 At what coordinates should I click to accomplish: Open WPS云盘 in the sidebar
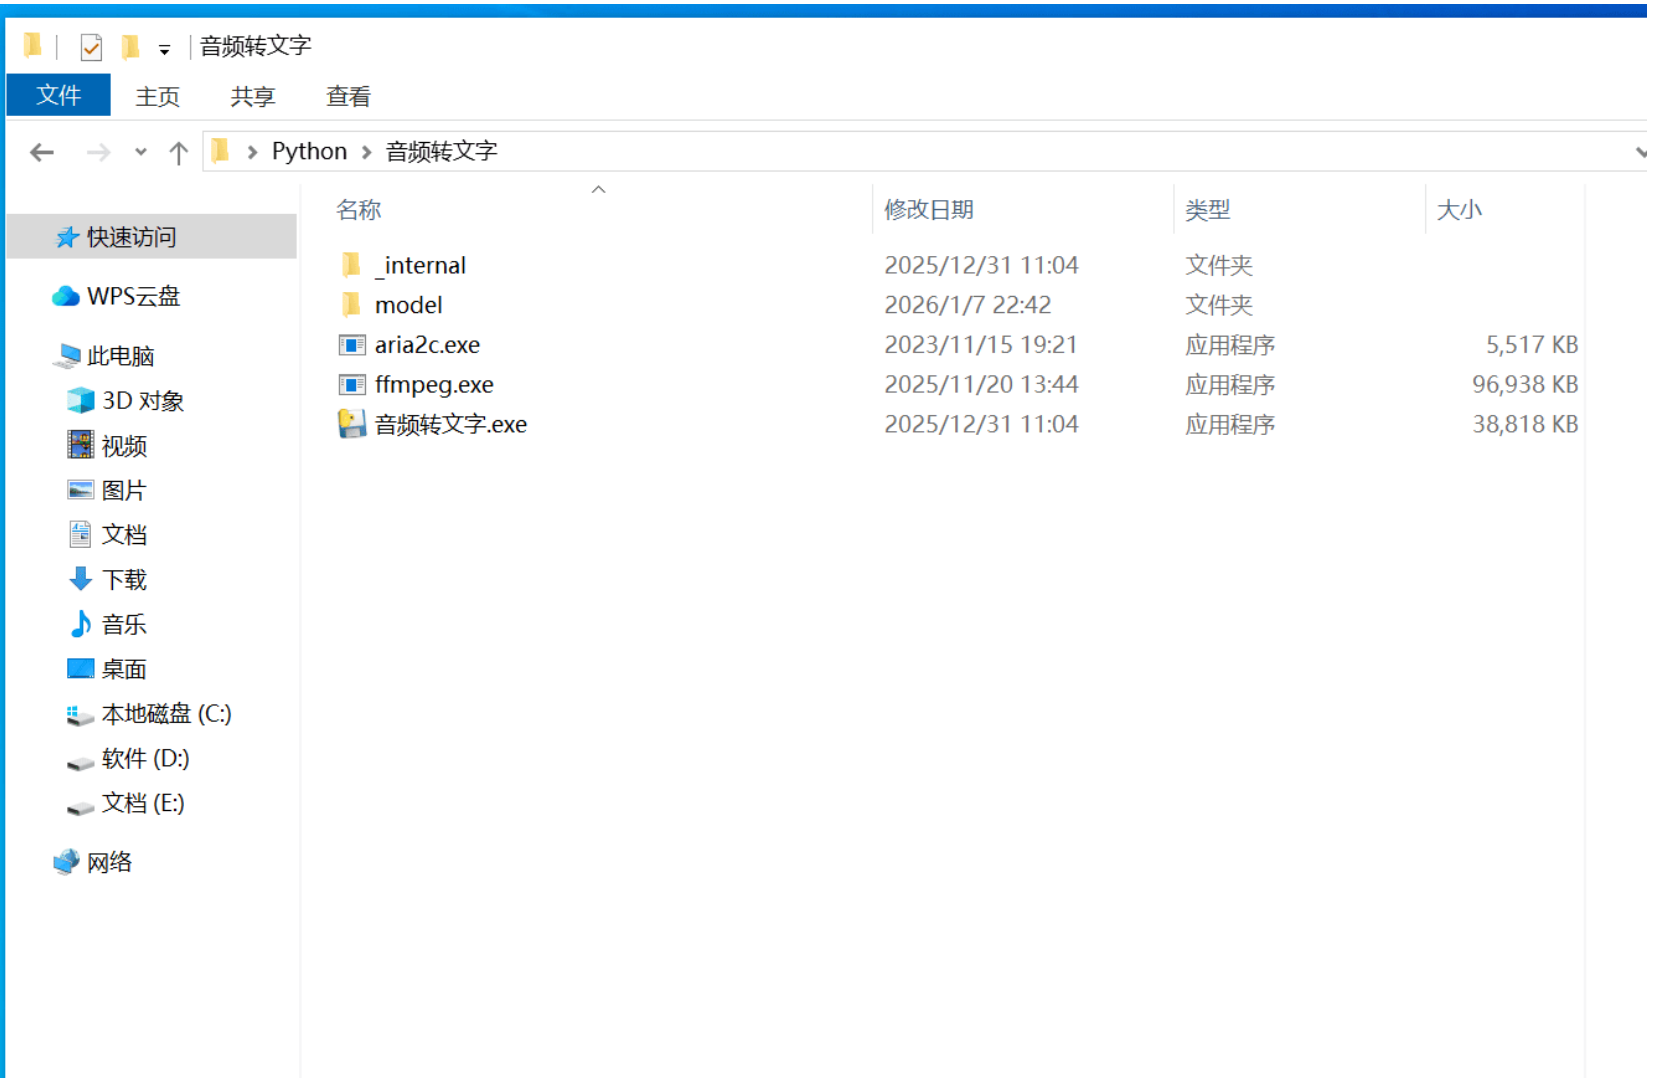click(133, 296)
